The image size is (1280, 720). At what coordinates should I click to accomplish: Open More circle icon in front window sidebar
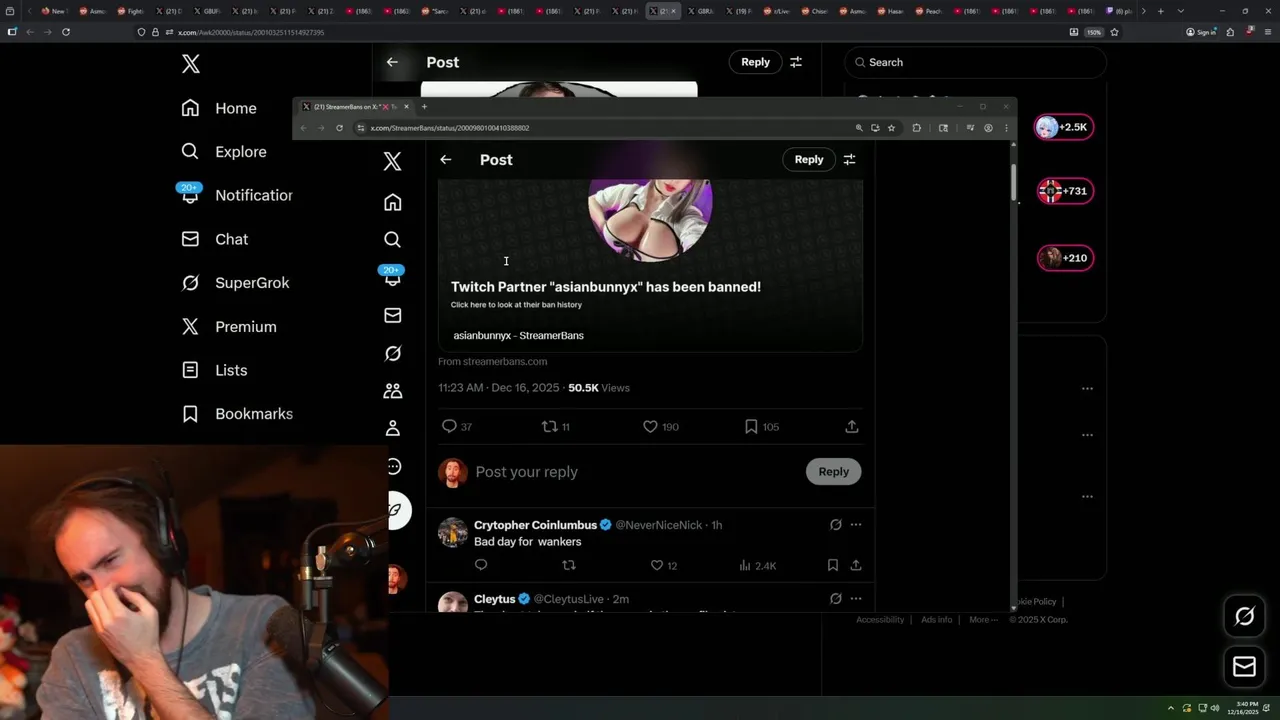pos(393,467)
